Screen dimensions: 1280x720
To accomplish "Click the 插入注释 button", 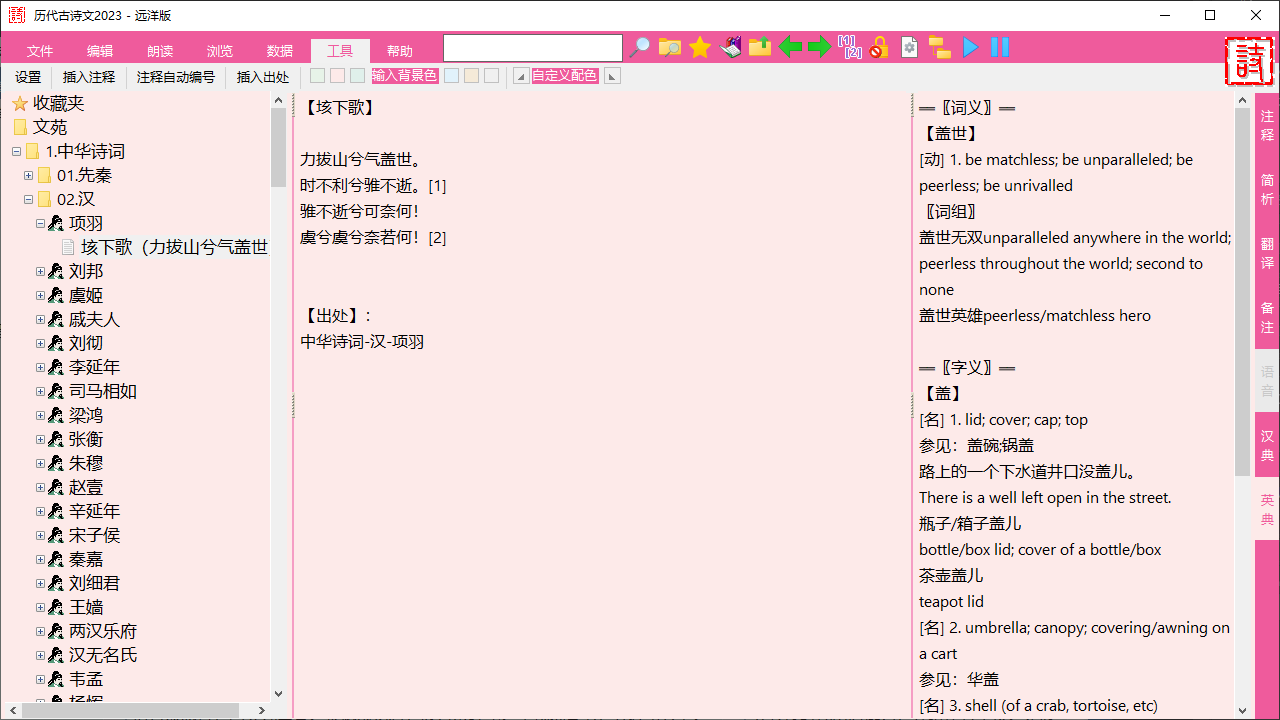I will 89,76.
